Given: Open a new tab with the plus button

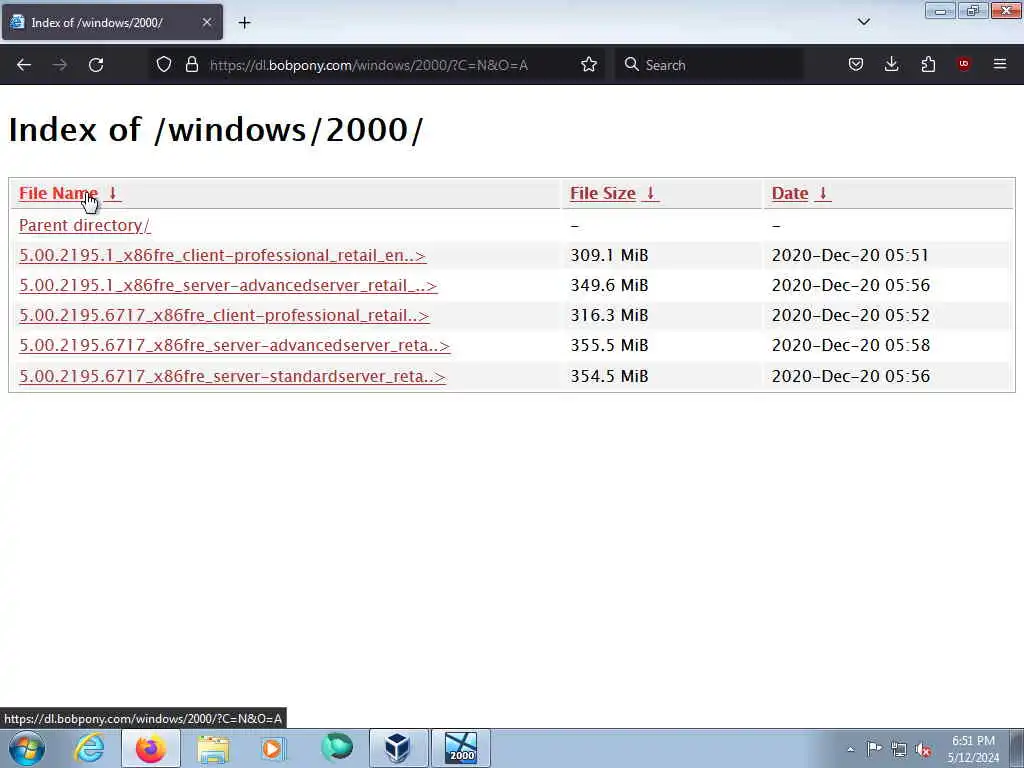Looking at the screenshot, I should [x=244, y=23].
